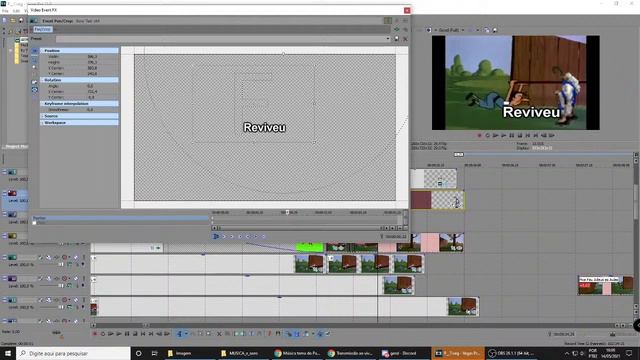Click the Show Properties icon in Pan/Crop sidebar

click(35, 51)
